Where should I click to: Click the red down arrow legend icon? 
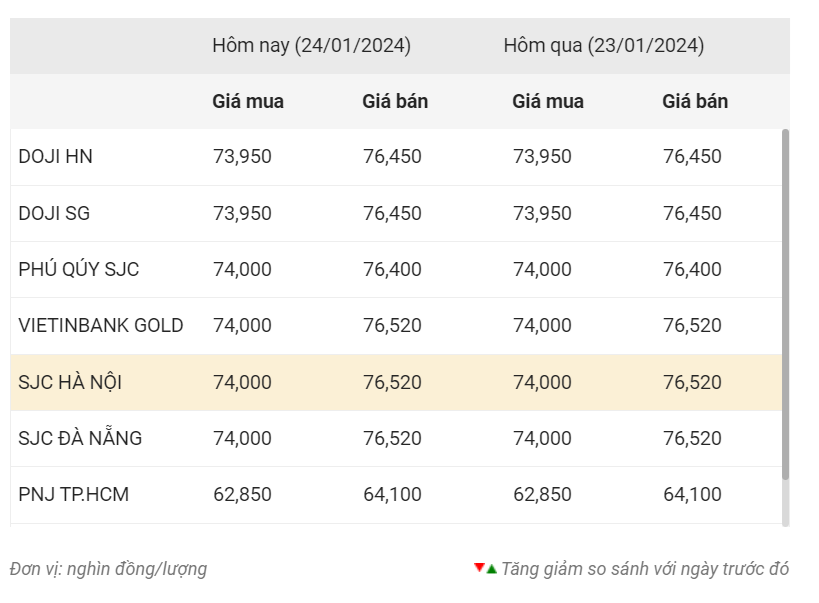tap(479, 567)
